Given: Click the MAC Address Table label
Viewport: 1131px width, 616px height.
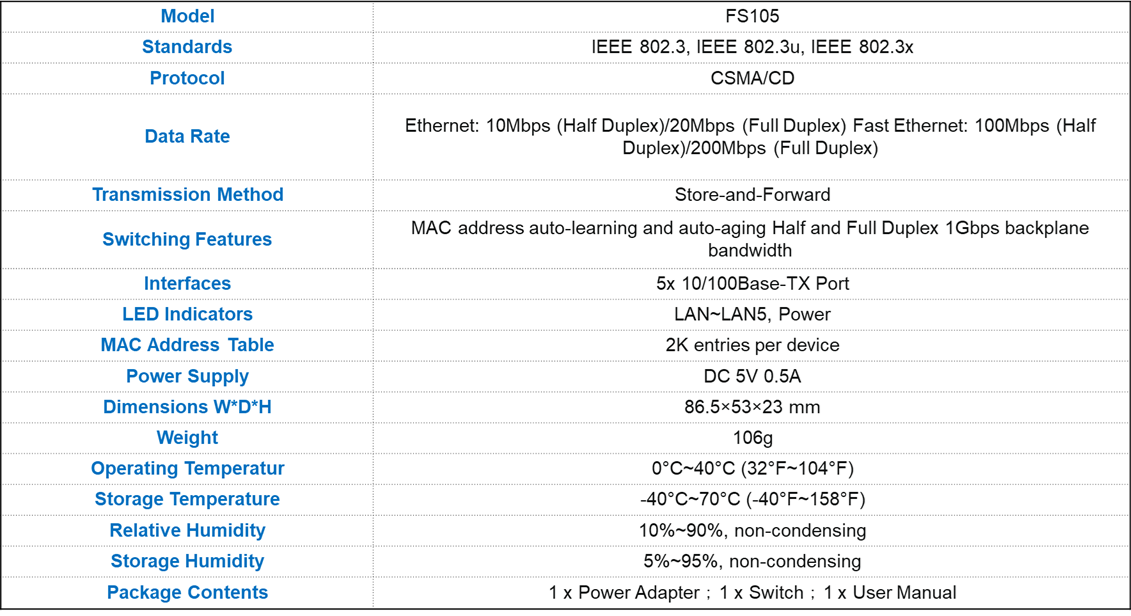Looking at the screenshot, I should click(x=187, y=345).
